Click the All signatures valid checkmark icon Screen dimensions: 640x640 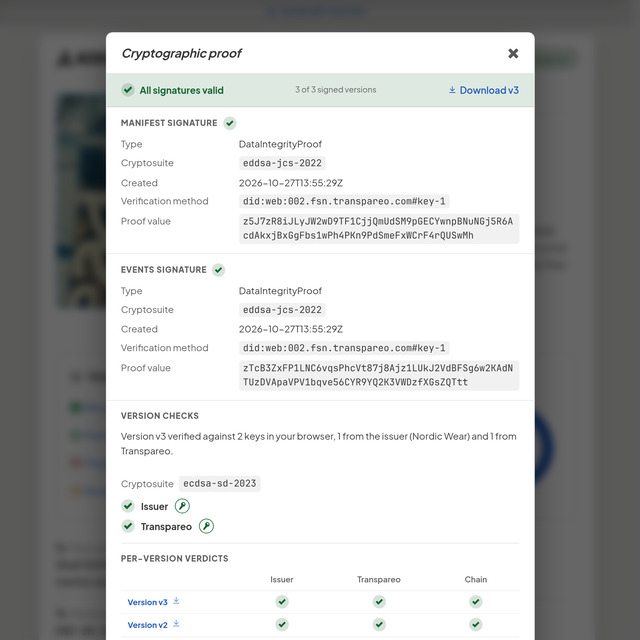tap(128, 90)
